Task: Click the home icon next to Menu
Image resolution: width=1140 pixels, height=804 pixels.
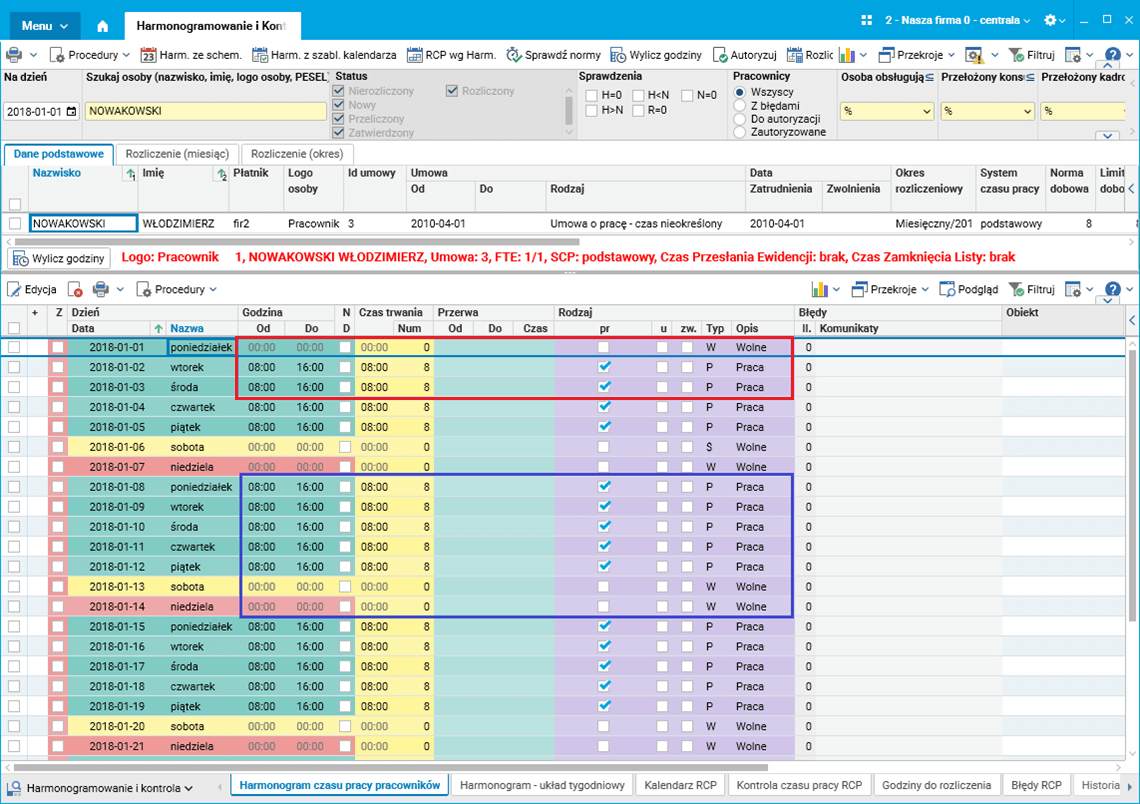Action: (x=102, y=26)
